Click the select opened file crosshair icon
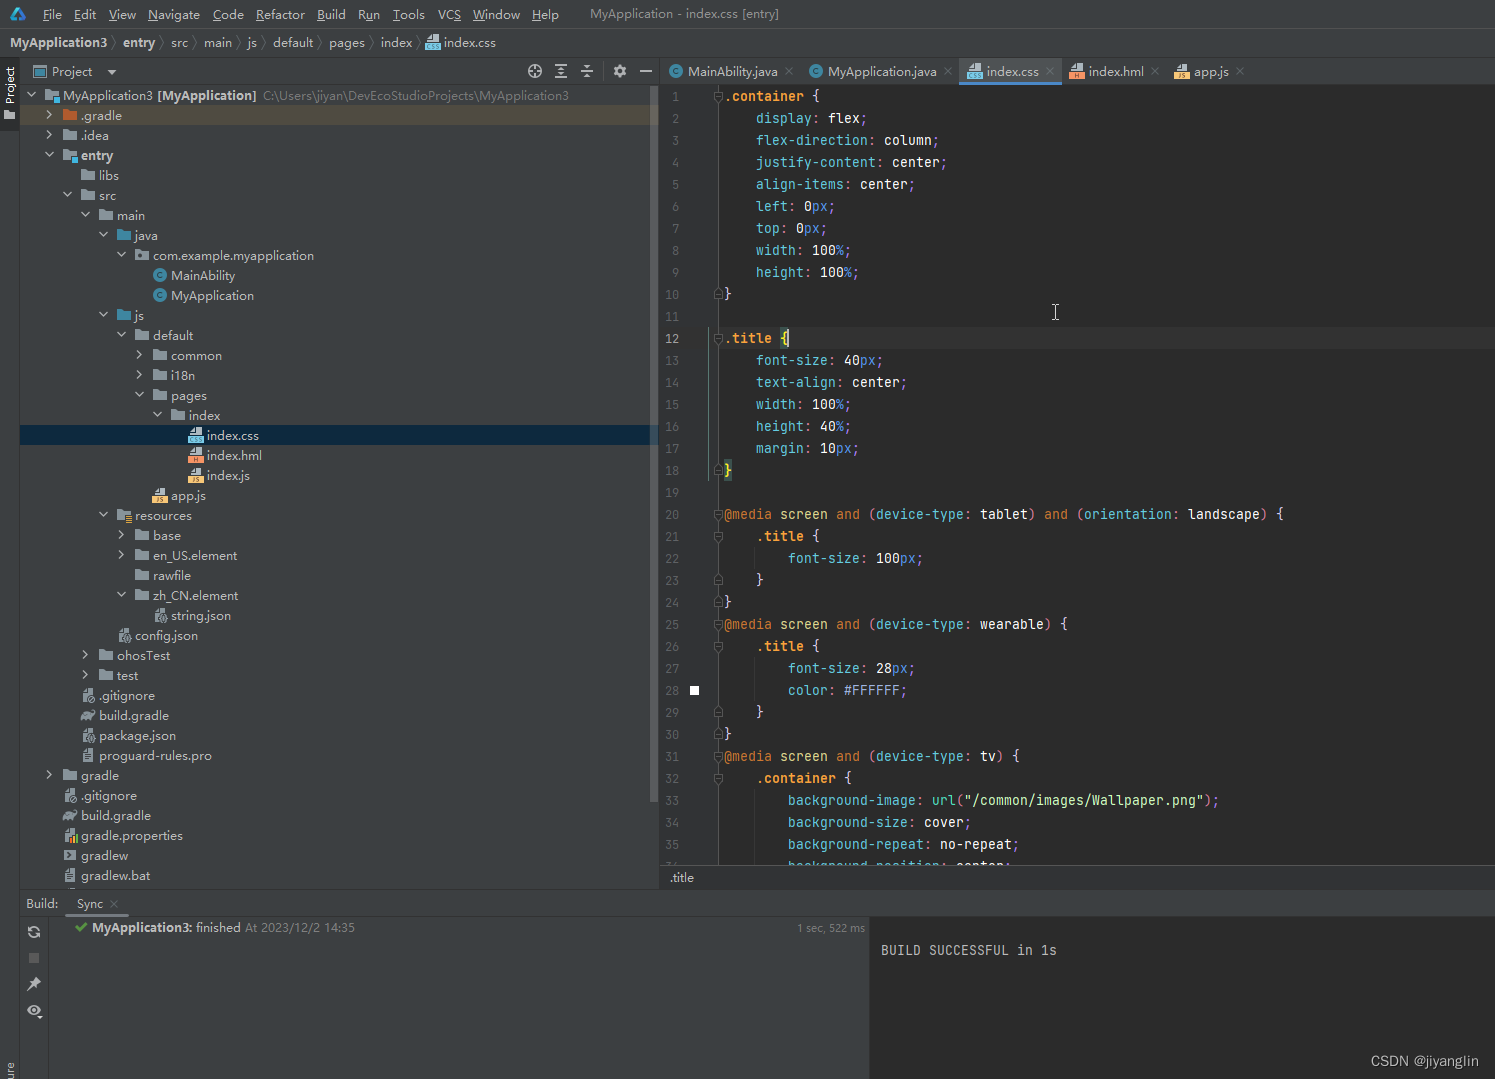The width and height of the screenshot is (1495, 1079). tap(535, 71)
